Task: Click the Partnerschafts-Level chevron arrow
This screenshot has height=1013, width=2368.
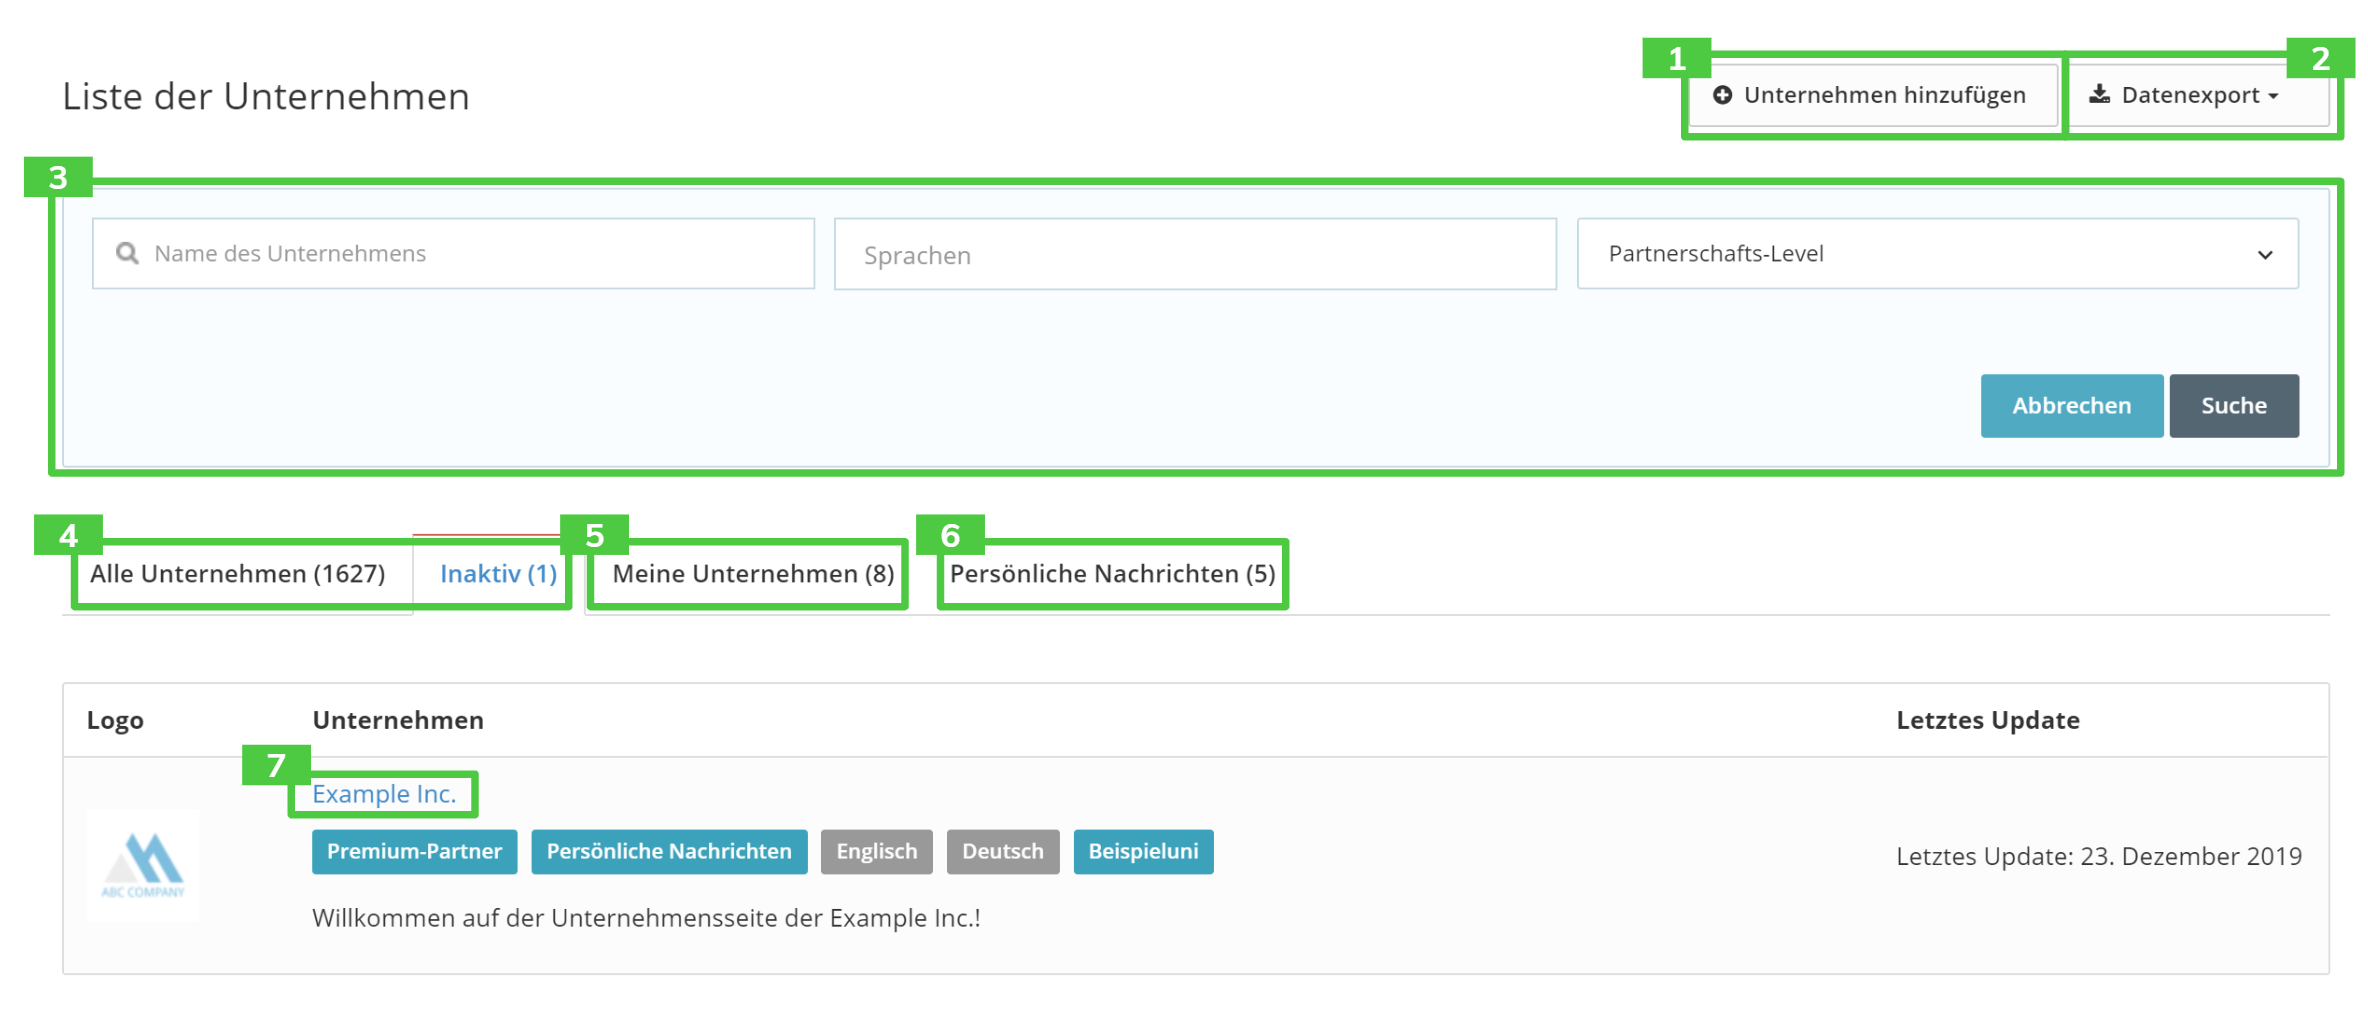Action: pyautogui.click(x=2265, y=255)
